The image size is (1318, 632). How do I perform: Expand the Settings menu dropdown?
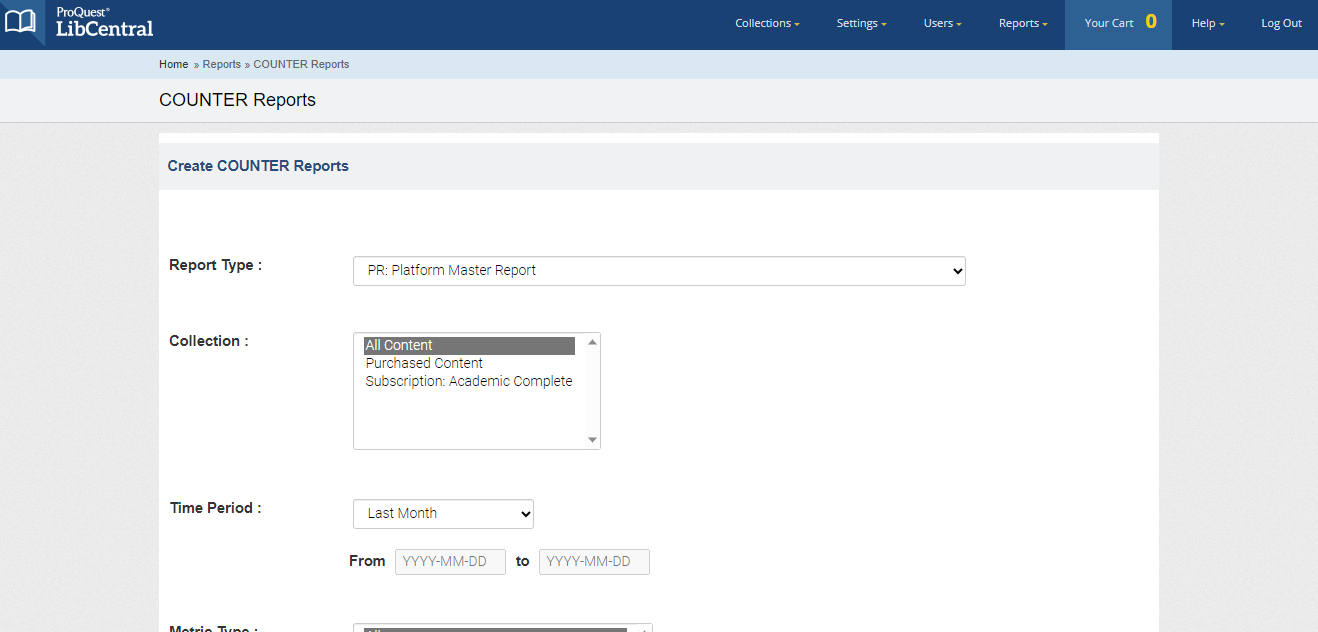click(860, 22)
